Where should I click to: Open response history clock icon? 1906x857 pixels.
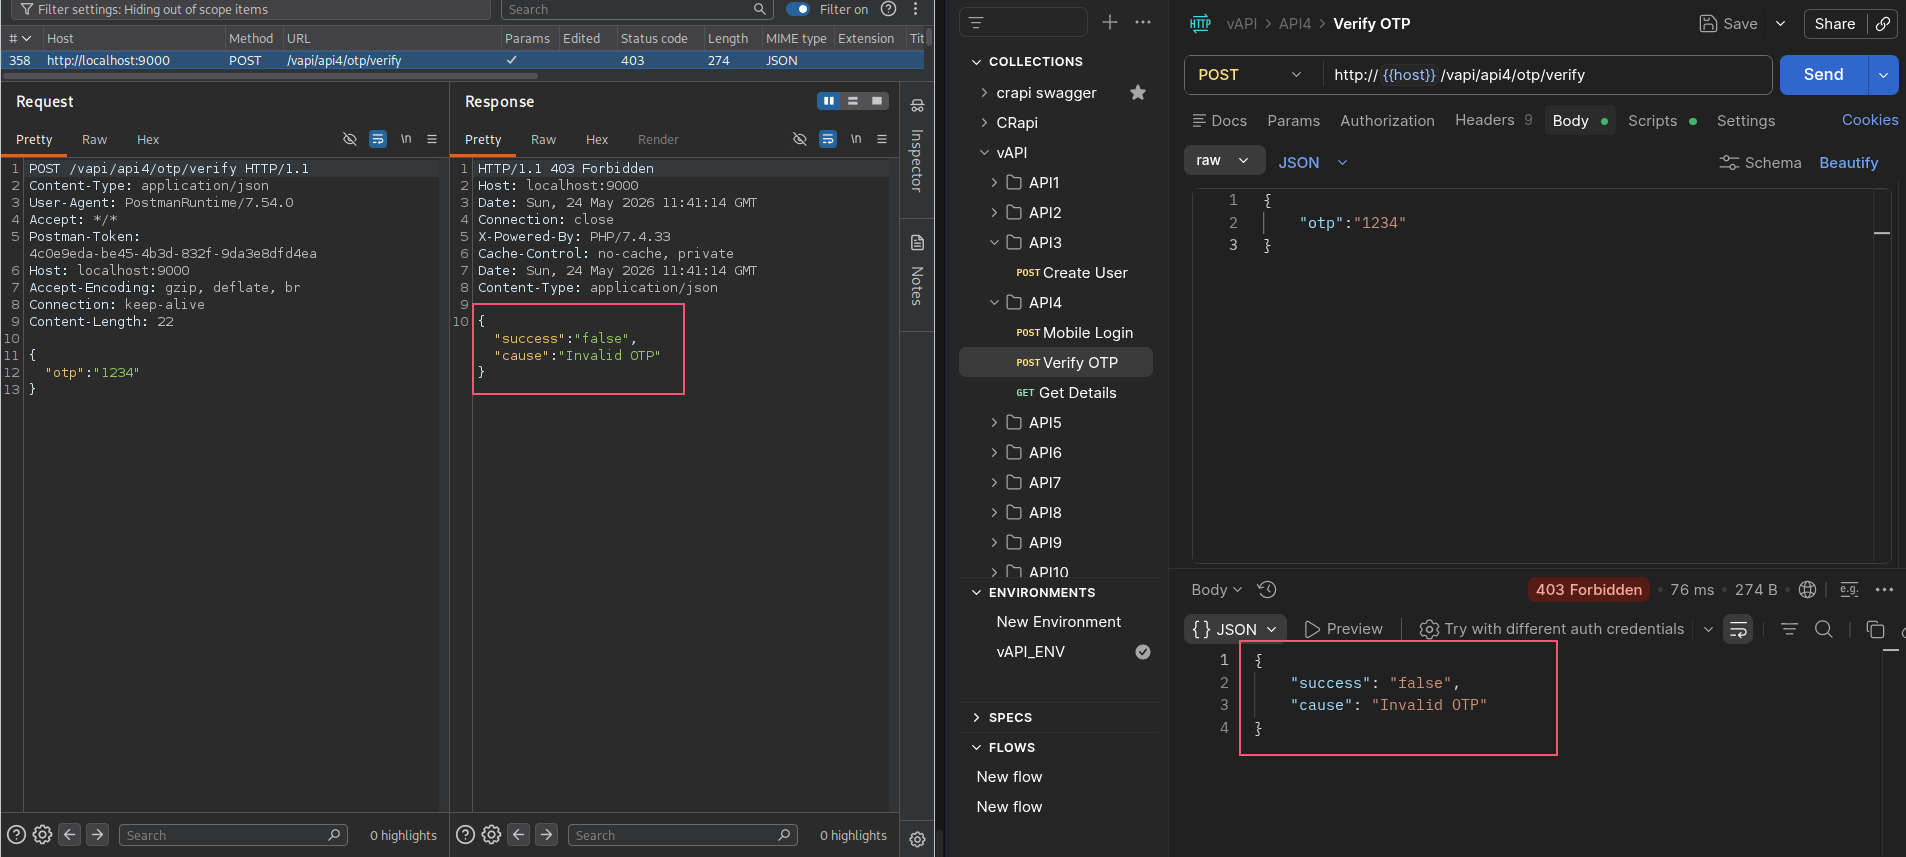pyautogui.click(x=1267, y=590)
